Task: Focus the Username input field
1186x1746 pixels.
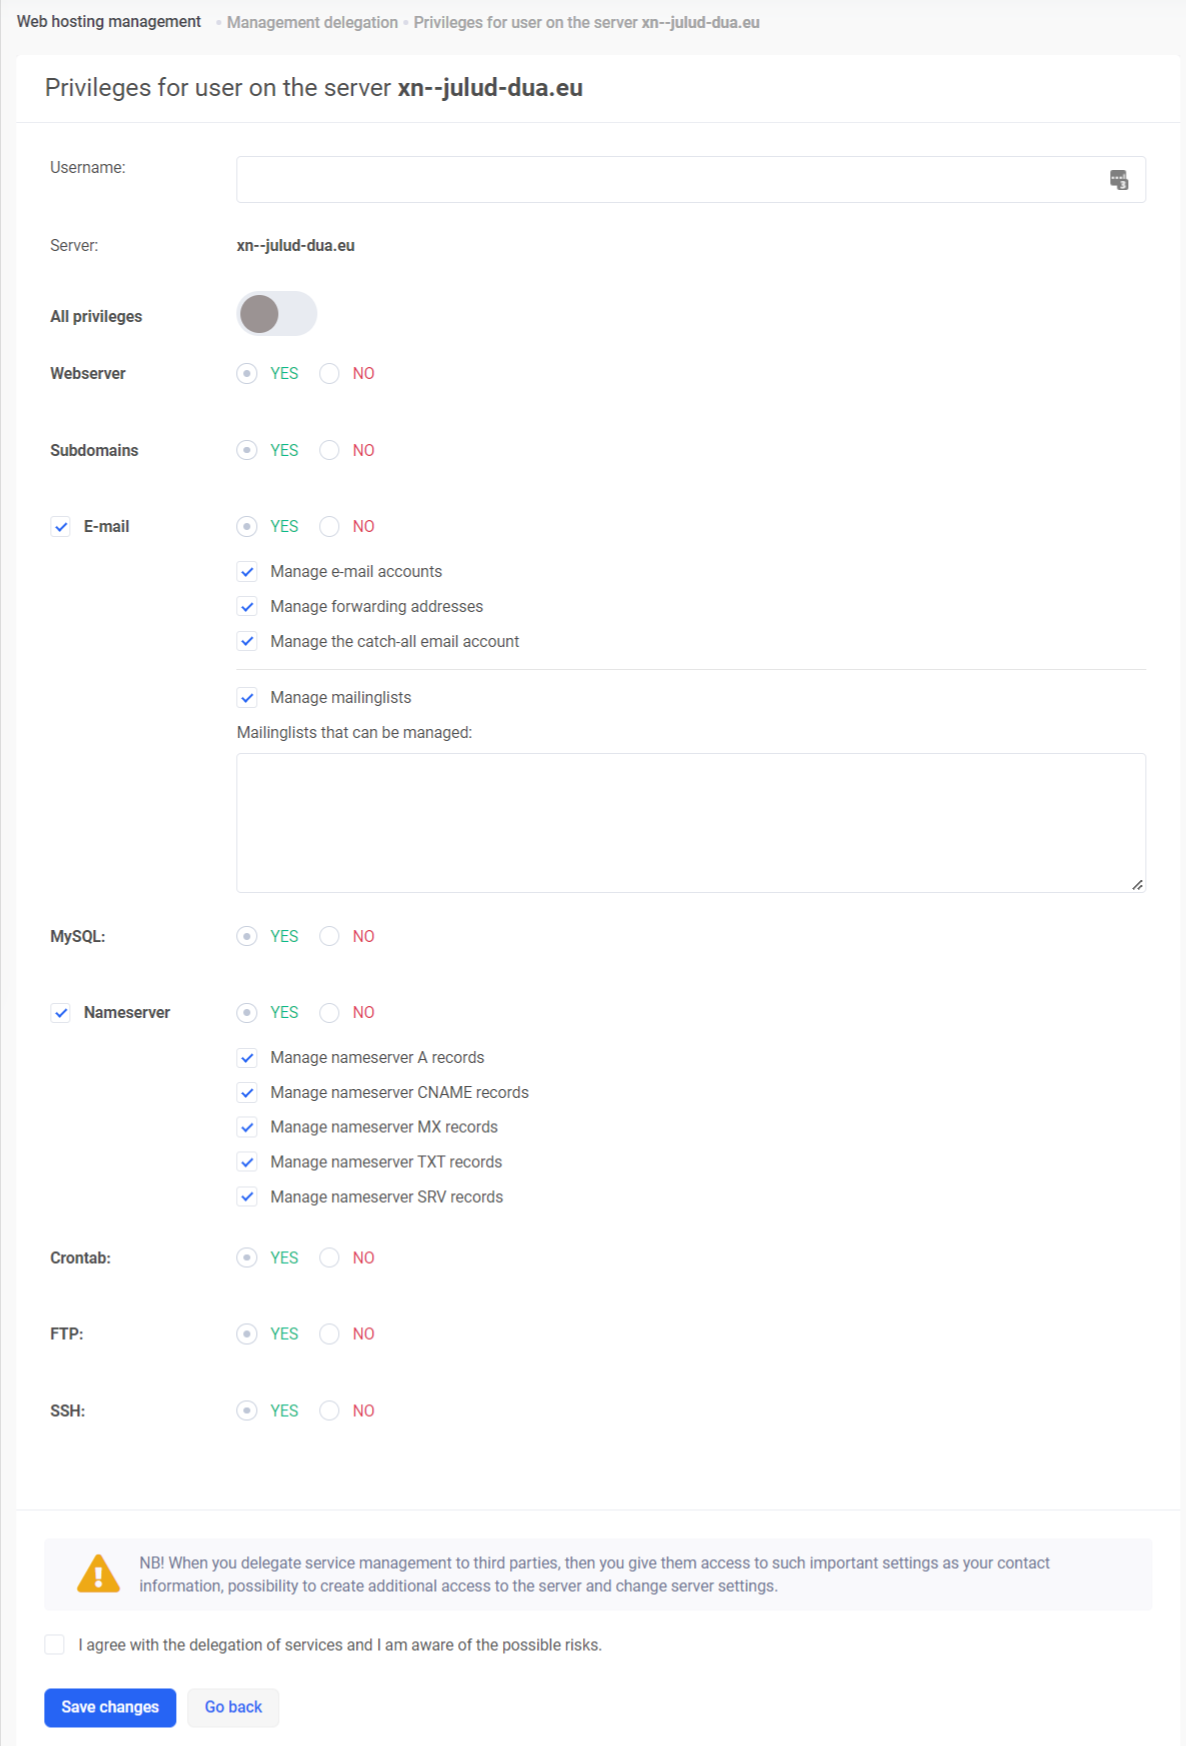Action: (x=670, y=180)
